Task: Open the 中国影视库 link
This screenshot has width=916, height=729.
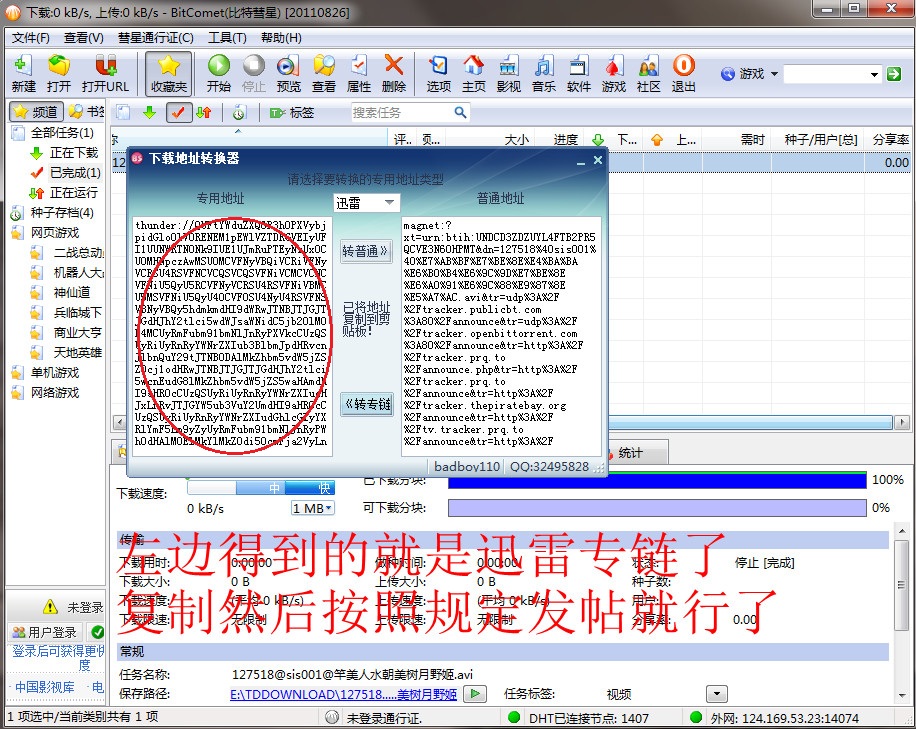Action: [x=44, y=688]
